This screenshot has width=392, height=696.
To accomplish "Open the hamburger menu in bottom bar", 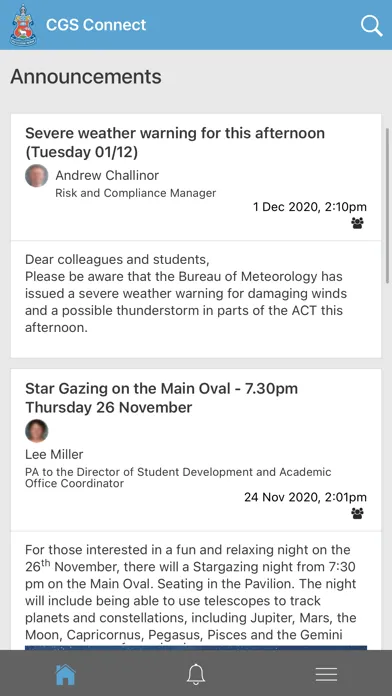I will pyautogui.click(x=326, y=675).
